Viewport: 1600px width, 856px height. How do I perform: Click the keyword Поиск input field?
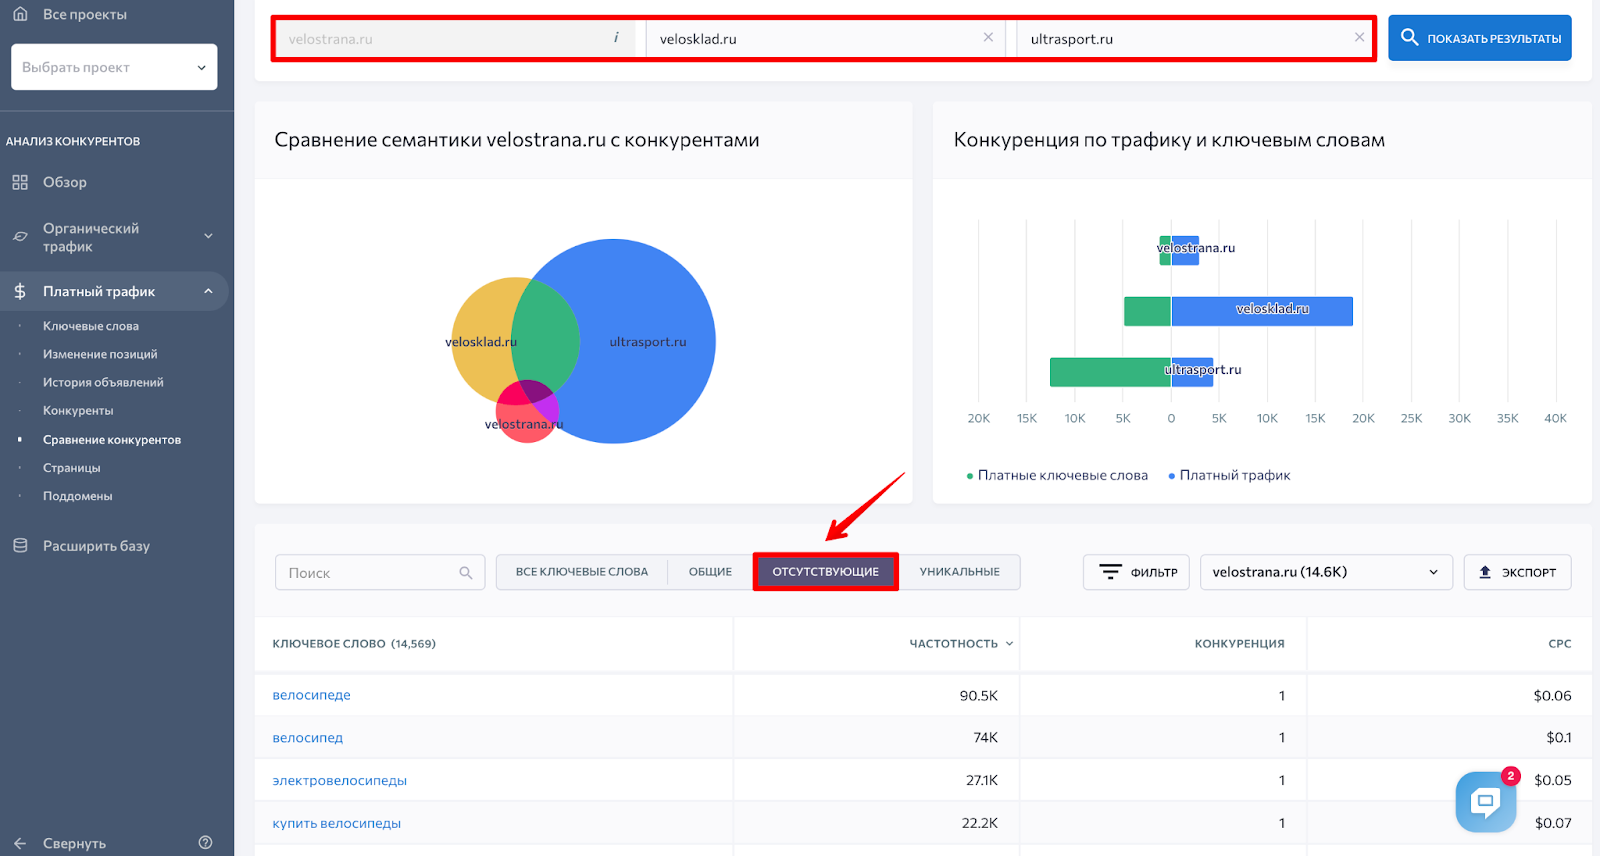(x=380, y=572)
